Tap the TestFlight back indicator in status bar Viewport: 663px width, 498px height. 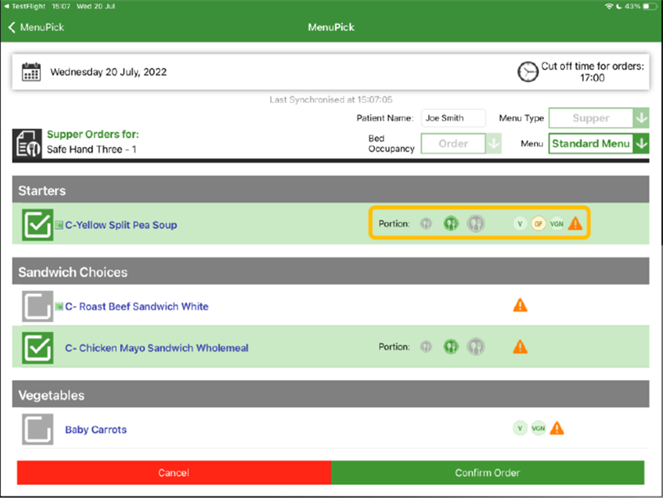coord(25,6)
